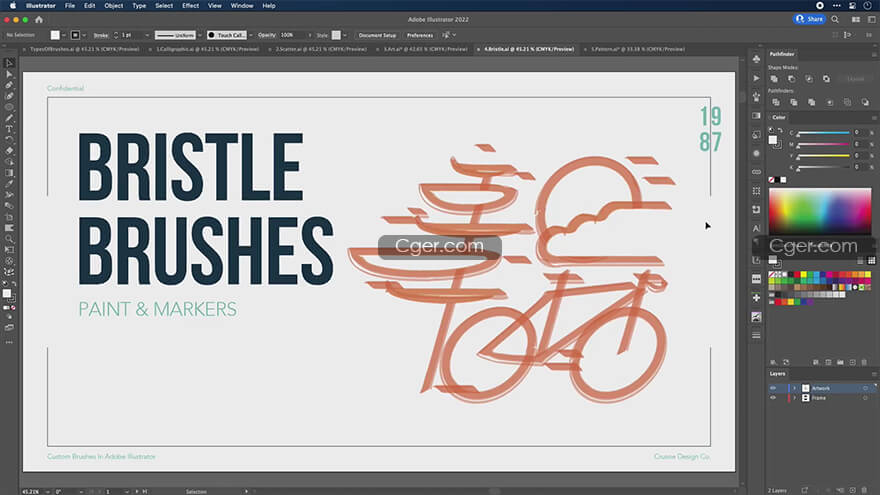This screenshot has width=880, height=495.
Task: Open Edit Toolbar three-dots button
Action: 9,342
